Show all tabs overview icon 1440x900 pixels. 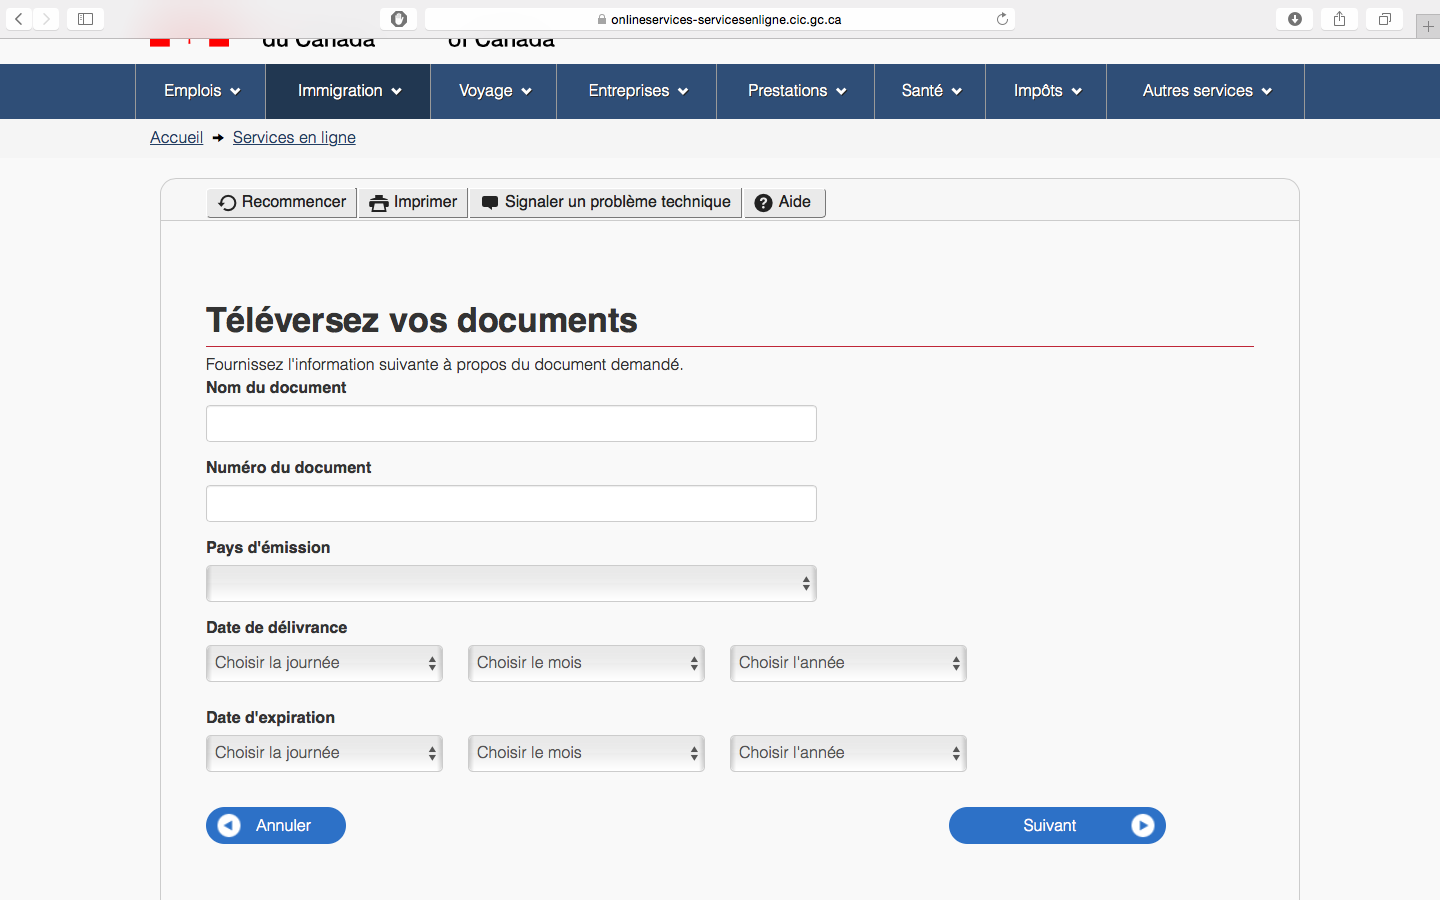click(1385, 19)
